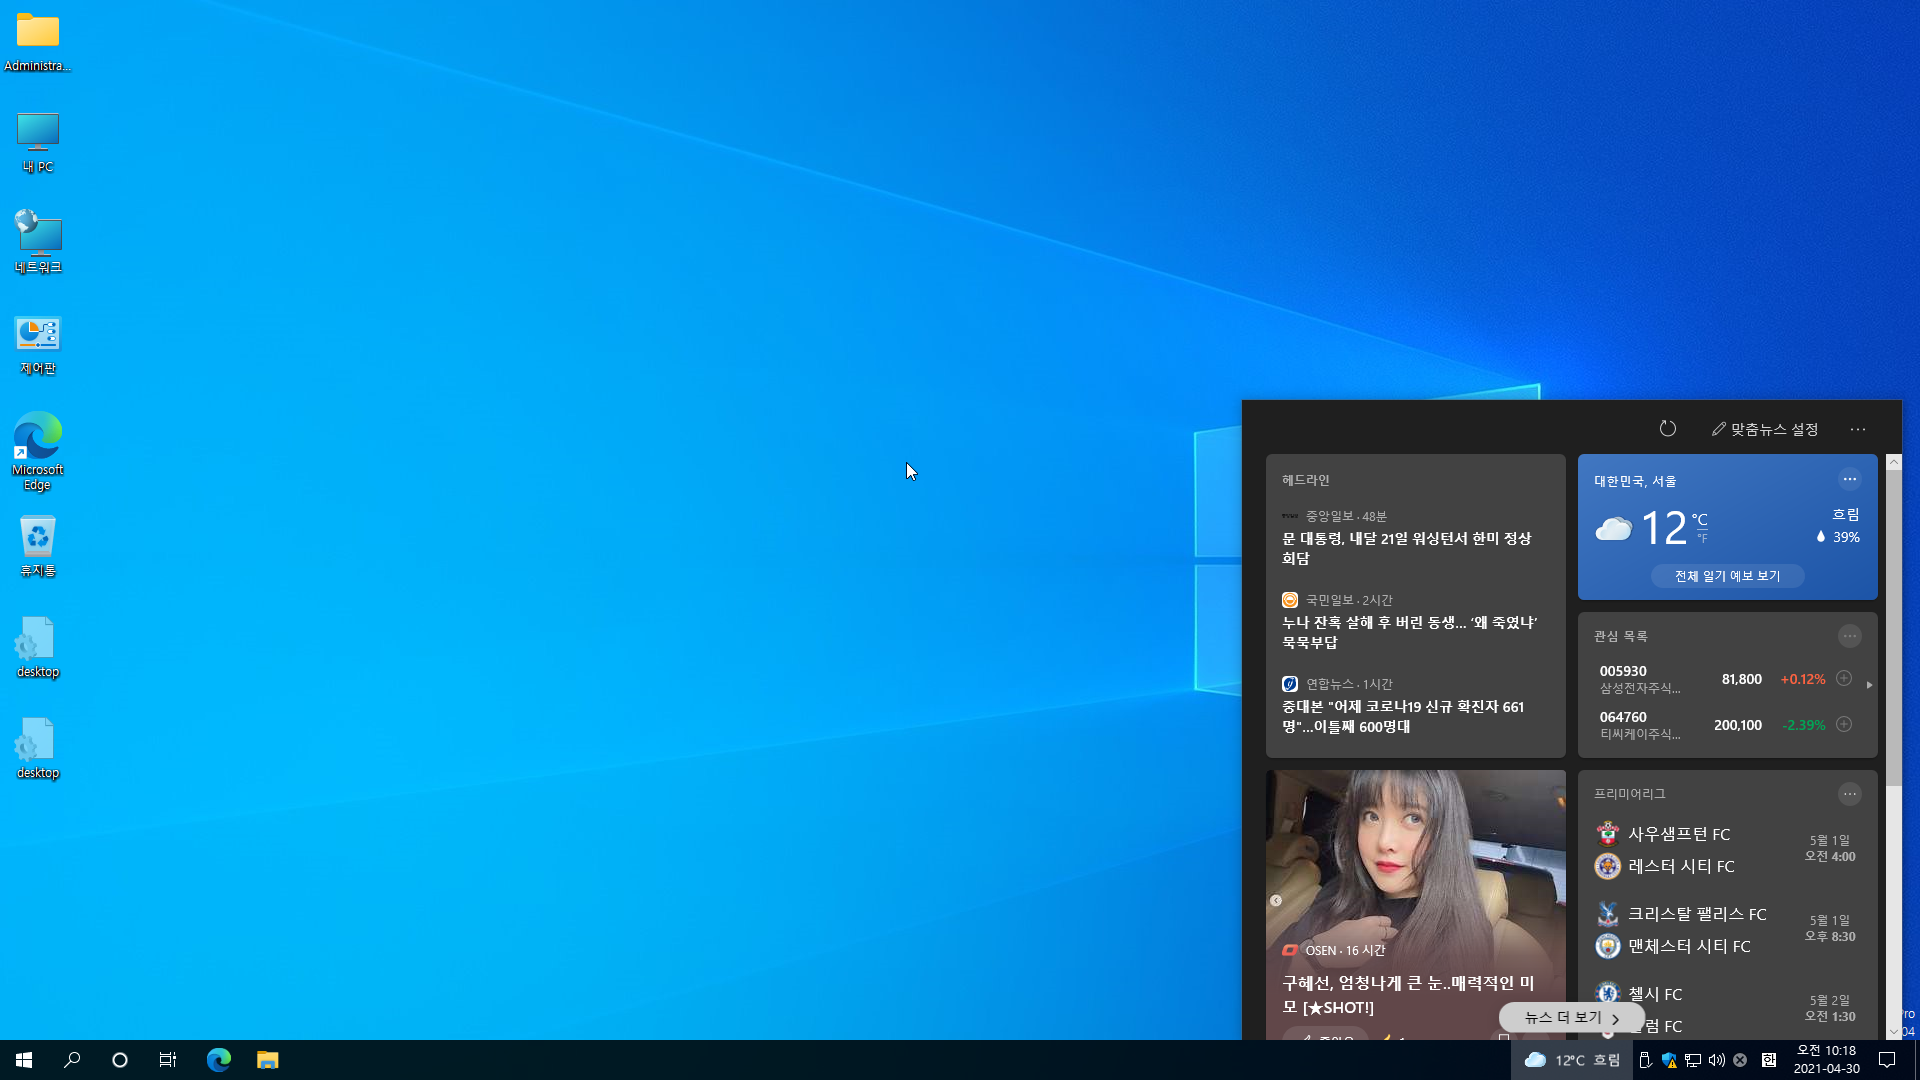Select the 005930 삼성전자 stock row
The image size is (1920, 1080).
click(1714, 679)
